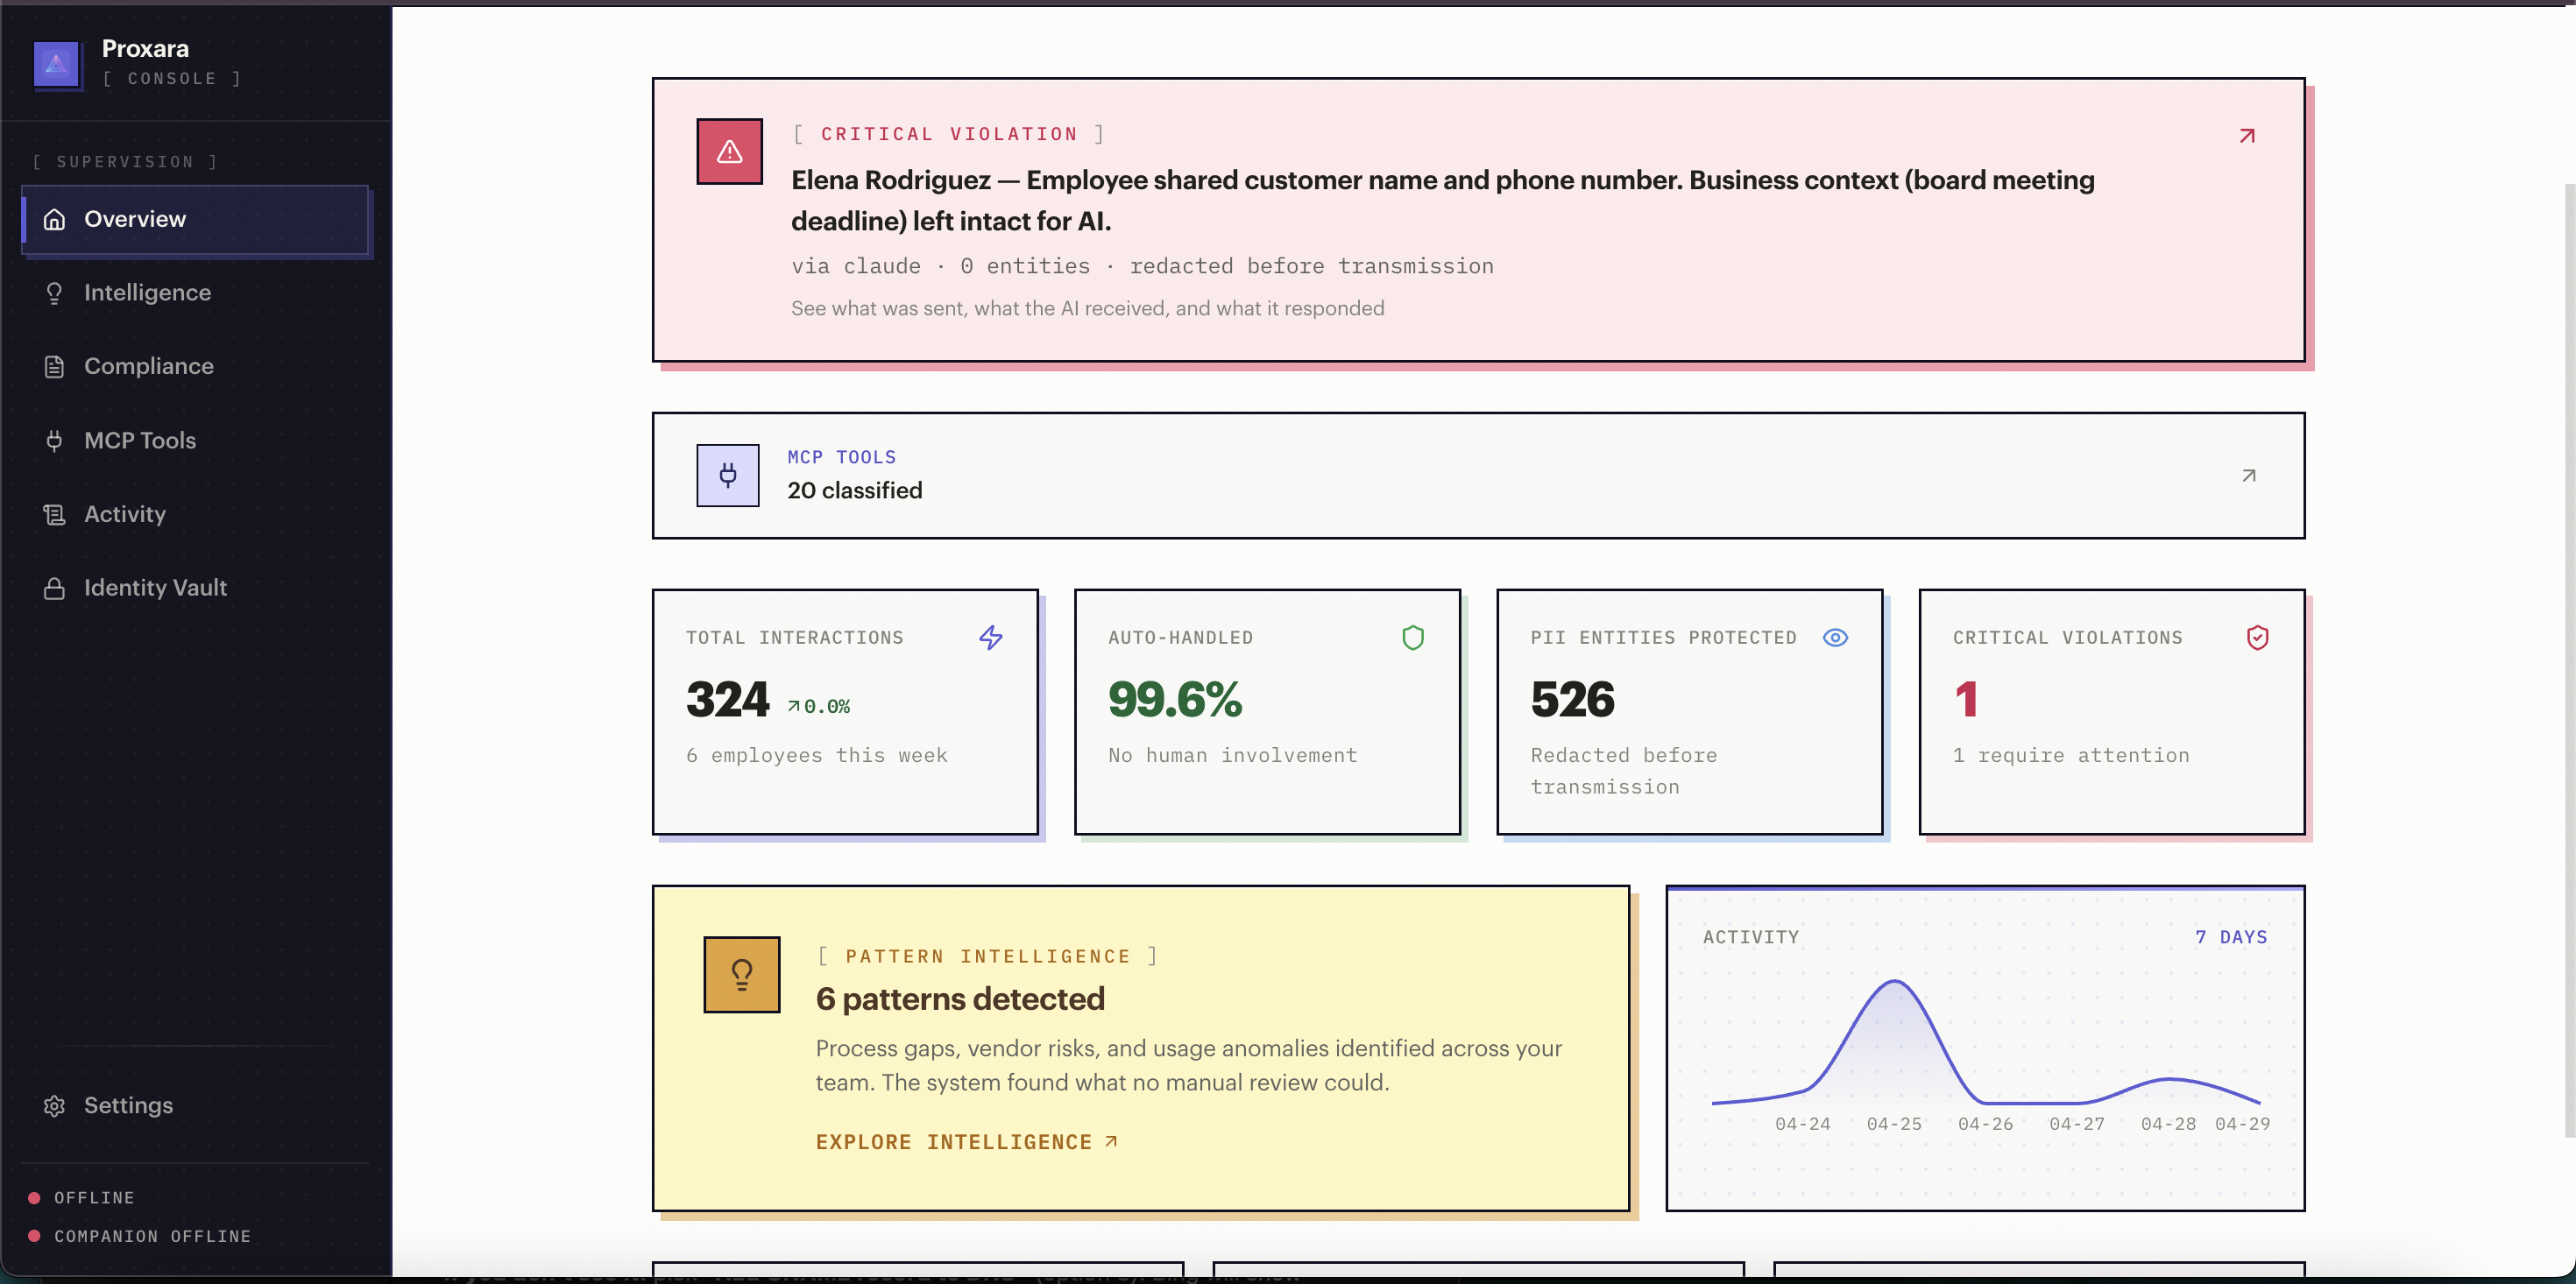Image resolution: width=2576 pixels, height=1284 pixels.
Task: Click the Explore Intelligence arrow icon
Action: (x=1110, y=1141)
